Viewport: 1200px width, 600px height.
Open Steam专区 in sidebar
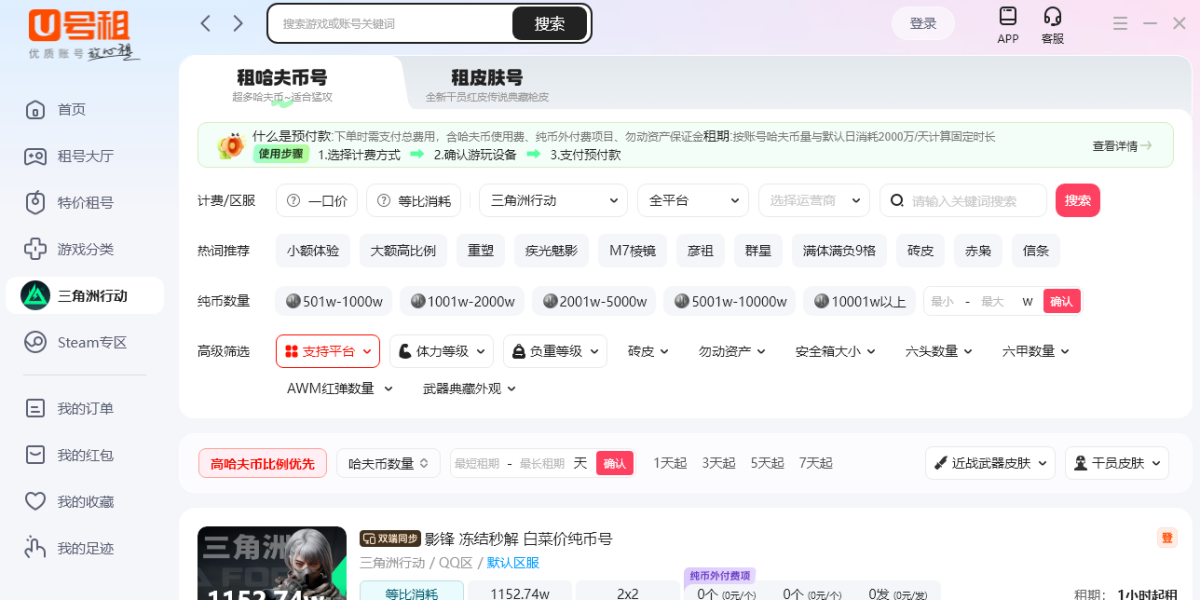[76, 342]
